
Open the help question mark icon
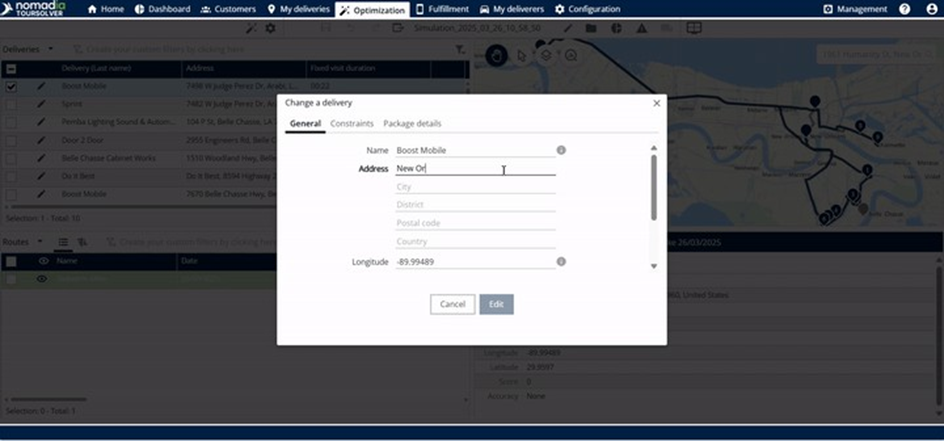point(905,9)
